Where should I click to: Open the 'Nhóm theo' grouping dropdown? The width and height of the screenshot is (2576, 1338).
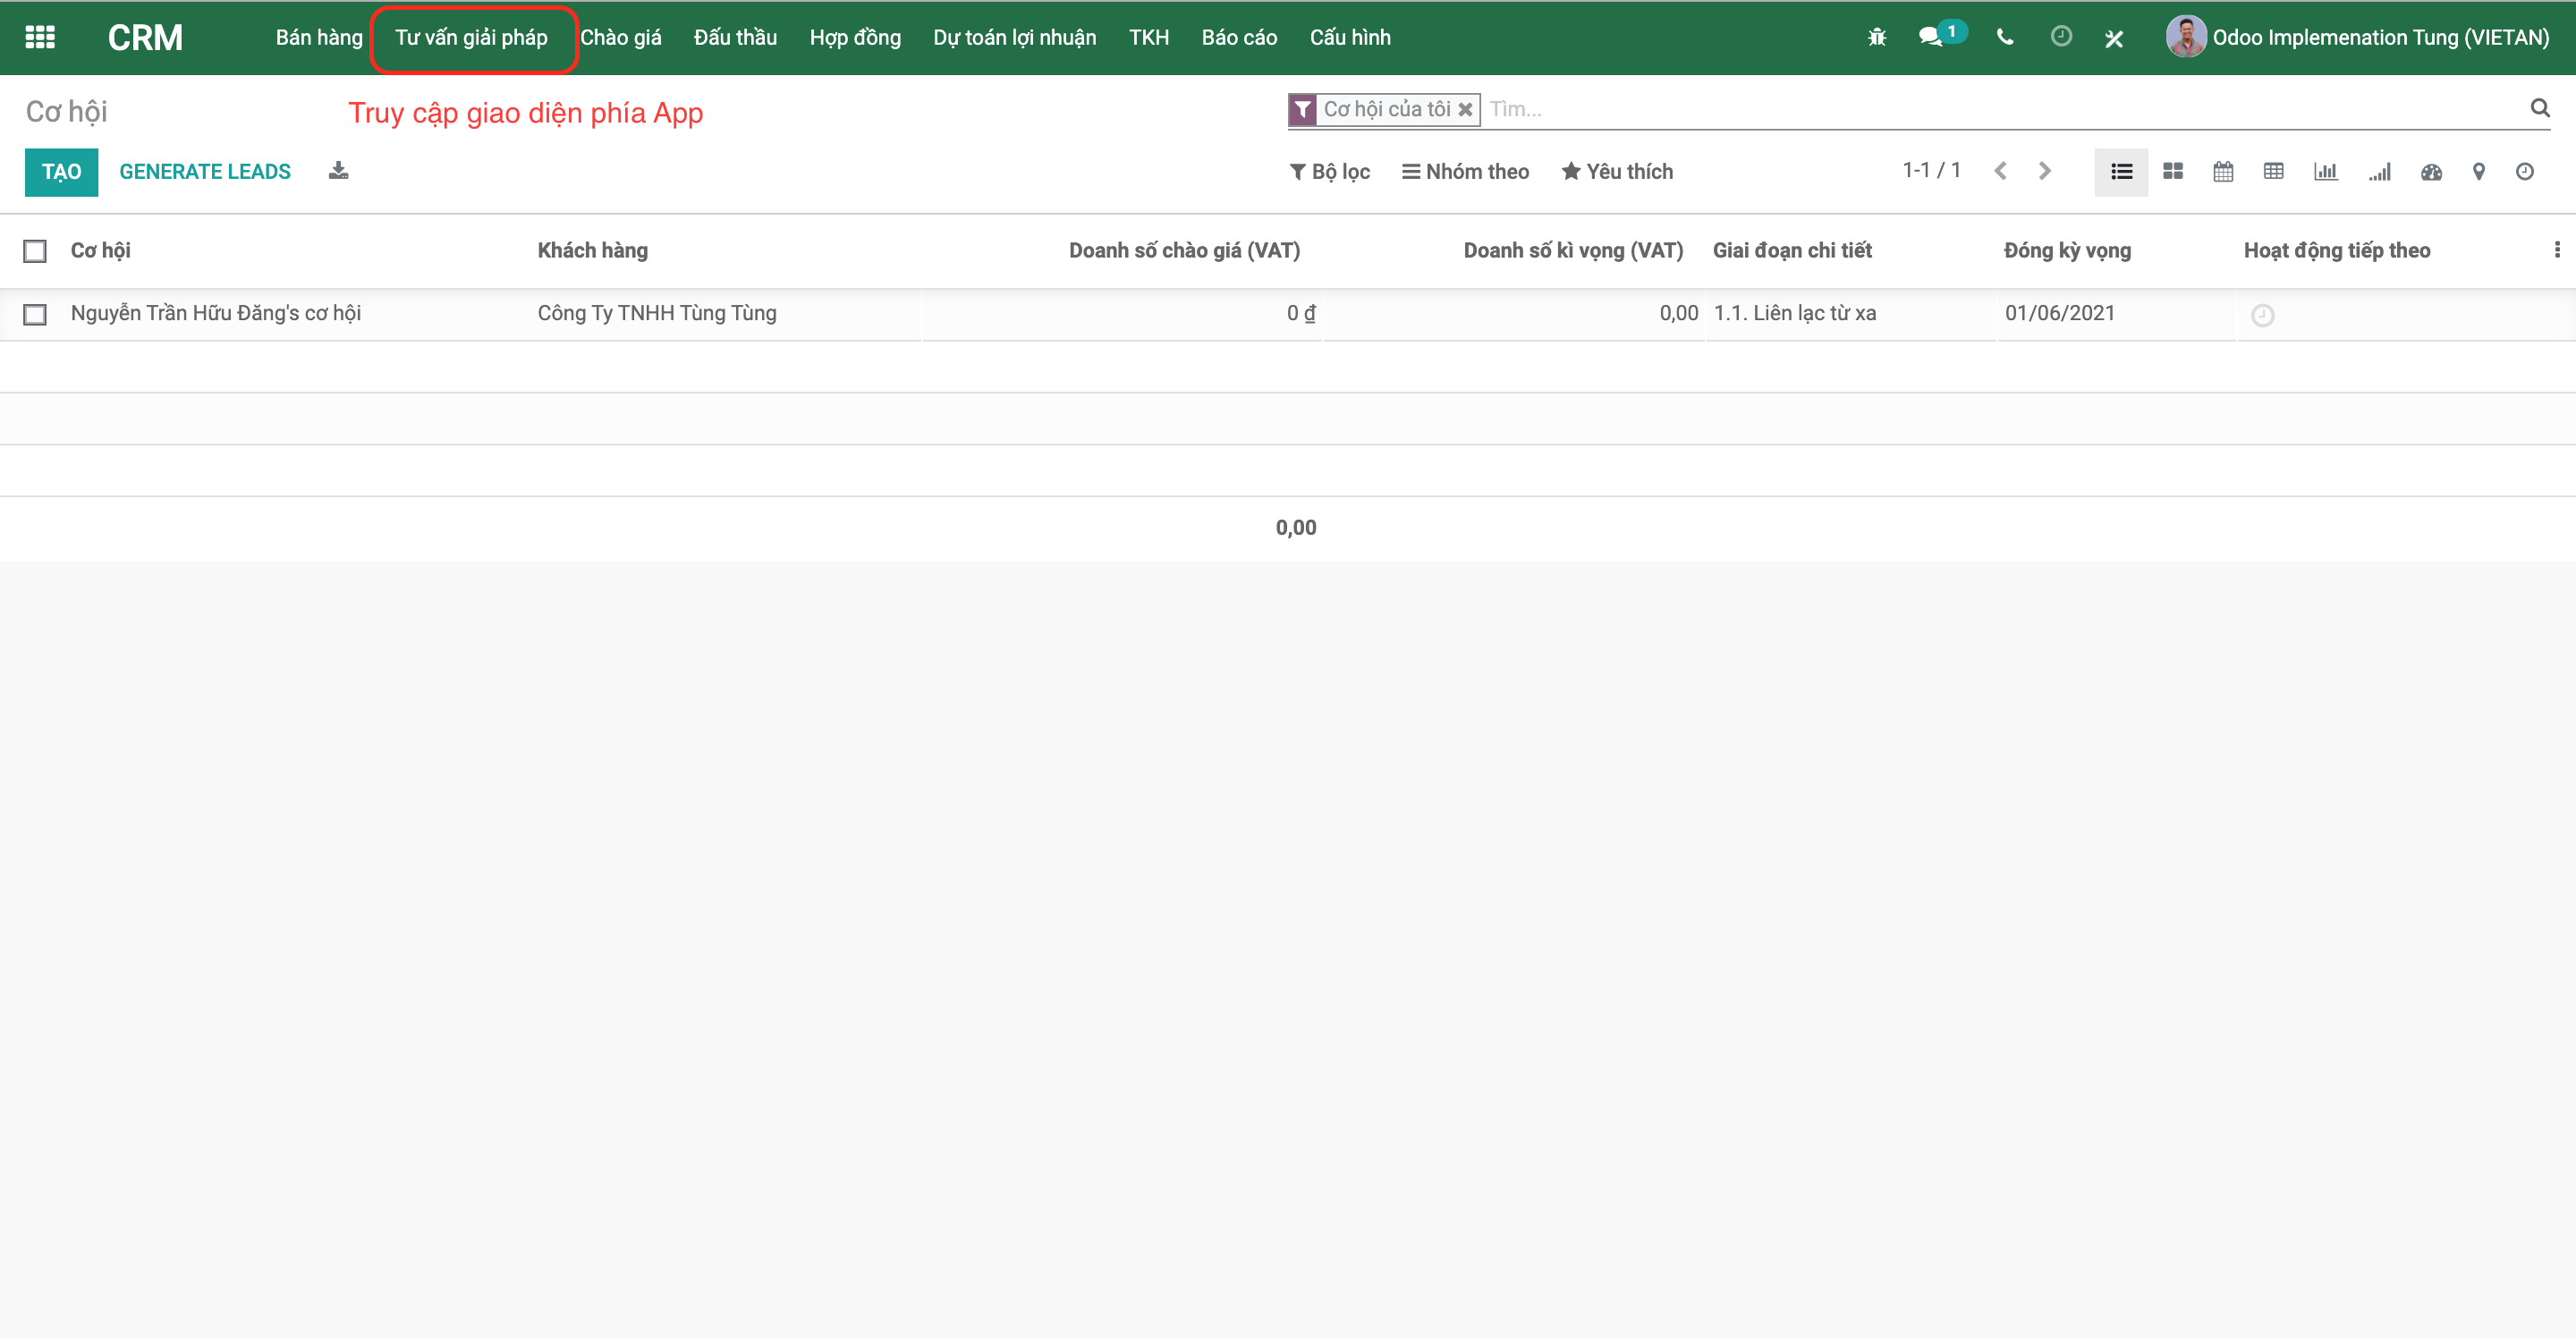click(x=1465, y=171)
